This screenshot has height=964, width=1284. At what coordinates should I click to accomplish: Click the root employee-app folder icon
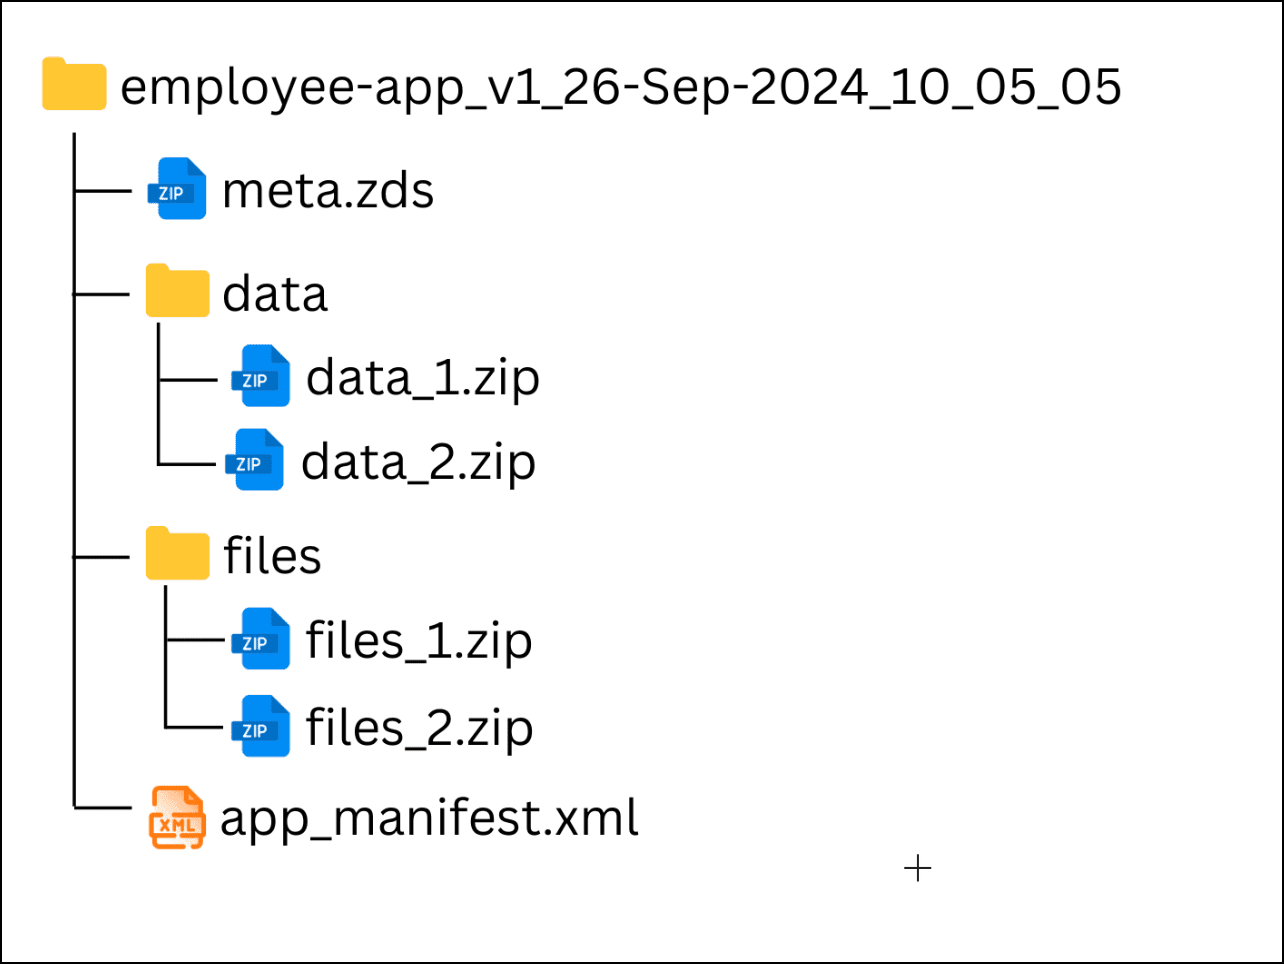click(74, 85)
